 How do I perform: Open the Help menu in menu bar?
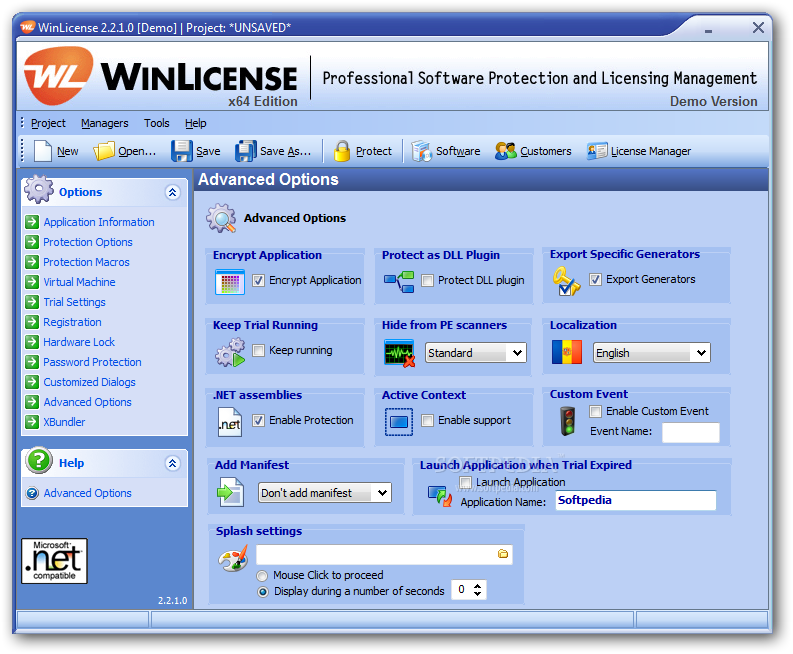196,123
